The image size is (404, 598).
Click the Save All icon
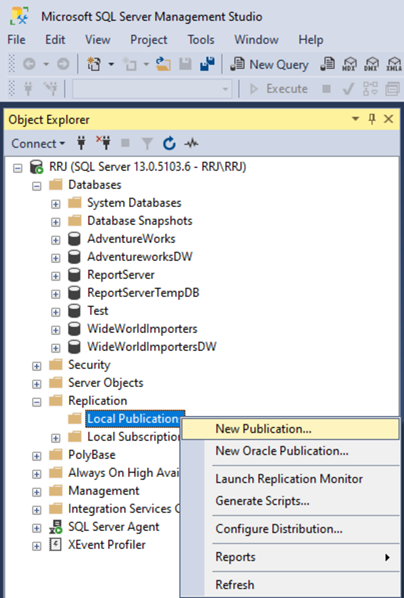click(x=207, y=64)
